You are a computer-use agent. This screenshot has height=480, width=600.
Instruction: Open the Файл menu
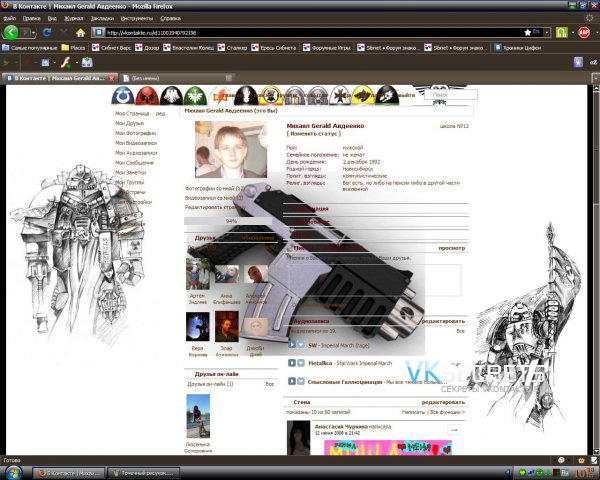9,18
